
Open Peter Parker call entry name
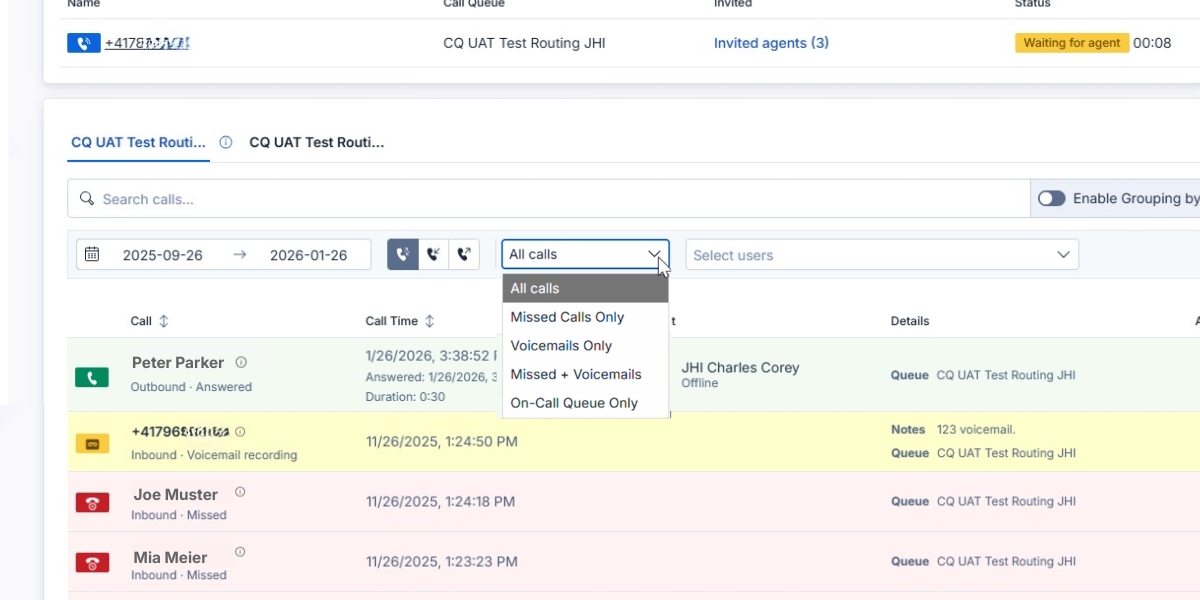point(178,363)
